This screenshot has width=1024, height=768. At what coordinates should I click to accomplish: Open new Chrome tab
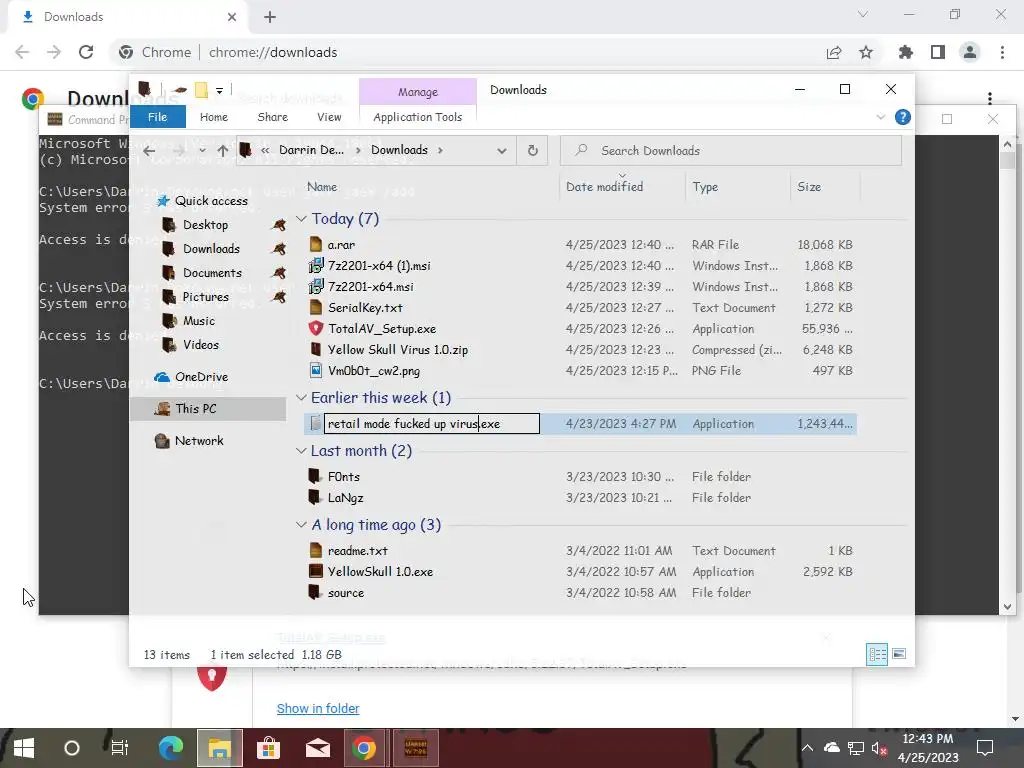(x=270, y=17)
